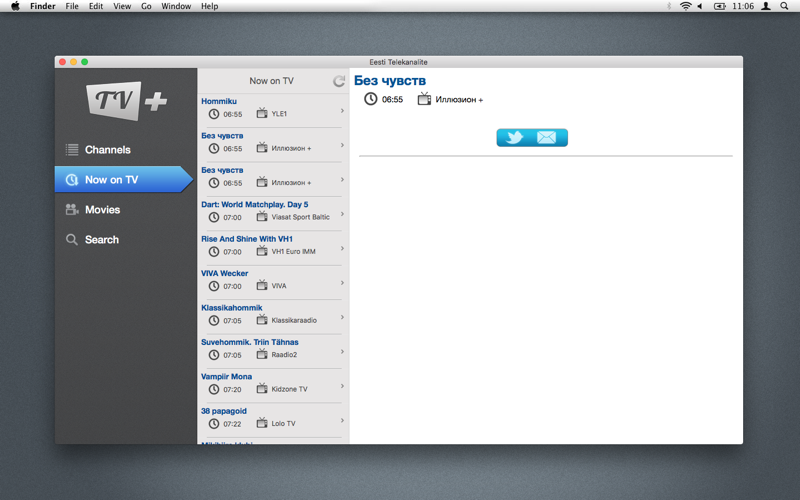This screenshot has width=800, height=500.
Task: Expand the VIVA Wecker row chevron
Action: click(342, 283)
